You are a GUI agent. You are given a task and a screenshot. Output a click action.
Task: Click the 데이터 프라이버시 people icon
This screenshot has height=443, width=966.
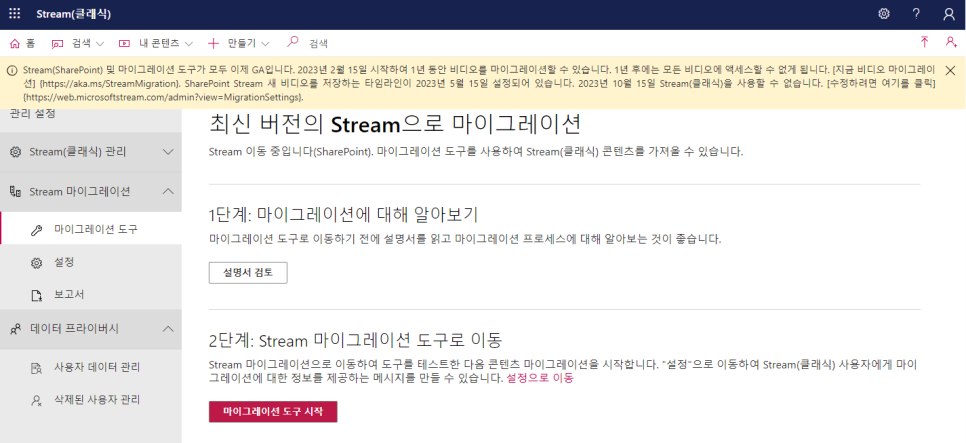coord(15,330)
